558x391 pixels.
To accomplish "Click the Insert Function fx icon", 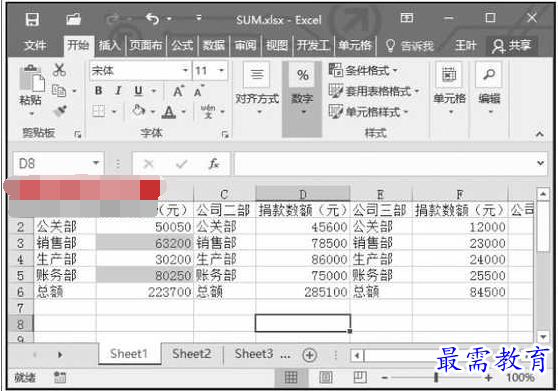I will click(x=214, y=164).
